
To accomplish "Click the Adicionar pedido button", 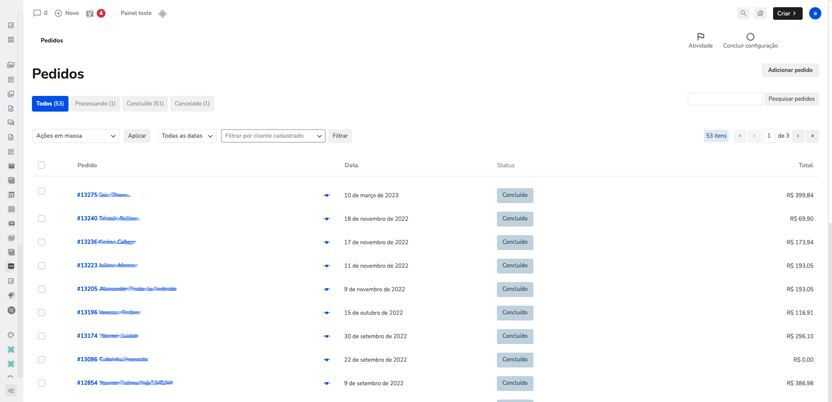I will [x=790, y=70].
